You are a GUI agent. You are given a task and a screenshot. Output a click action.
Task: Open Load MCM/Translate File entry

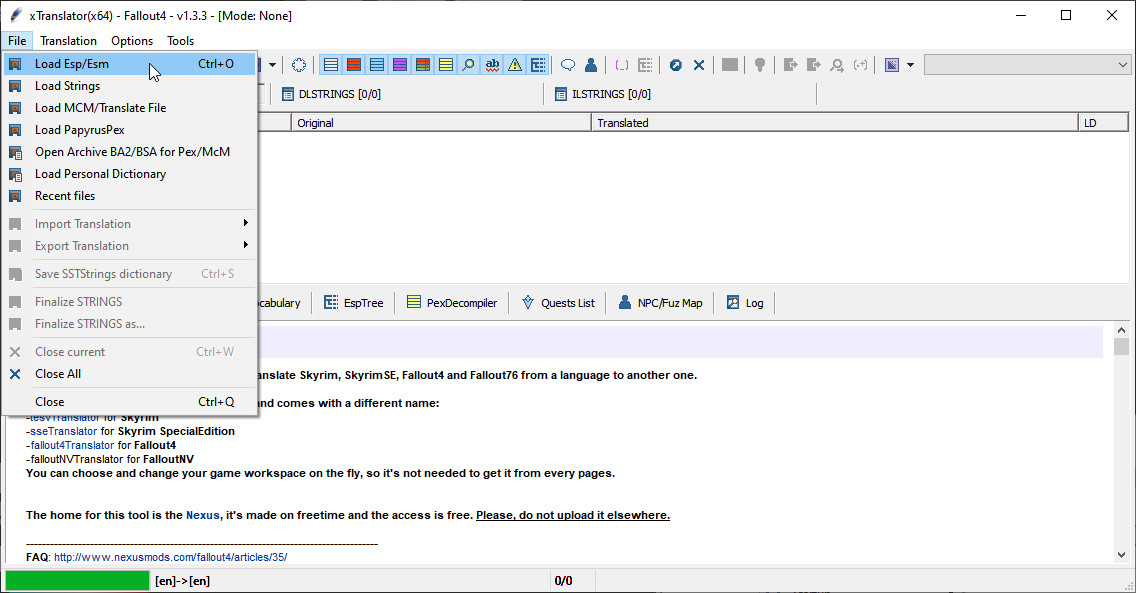click(x=130, y=108)
